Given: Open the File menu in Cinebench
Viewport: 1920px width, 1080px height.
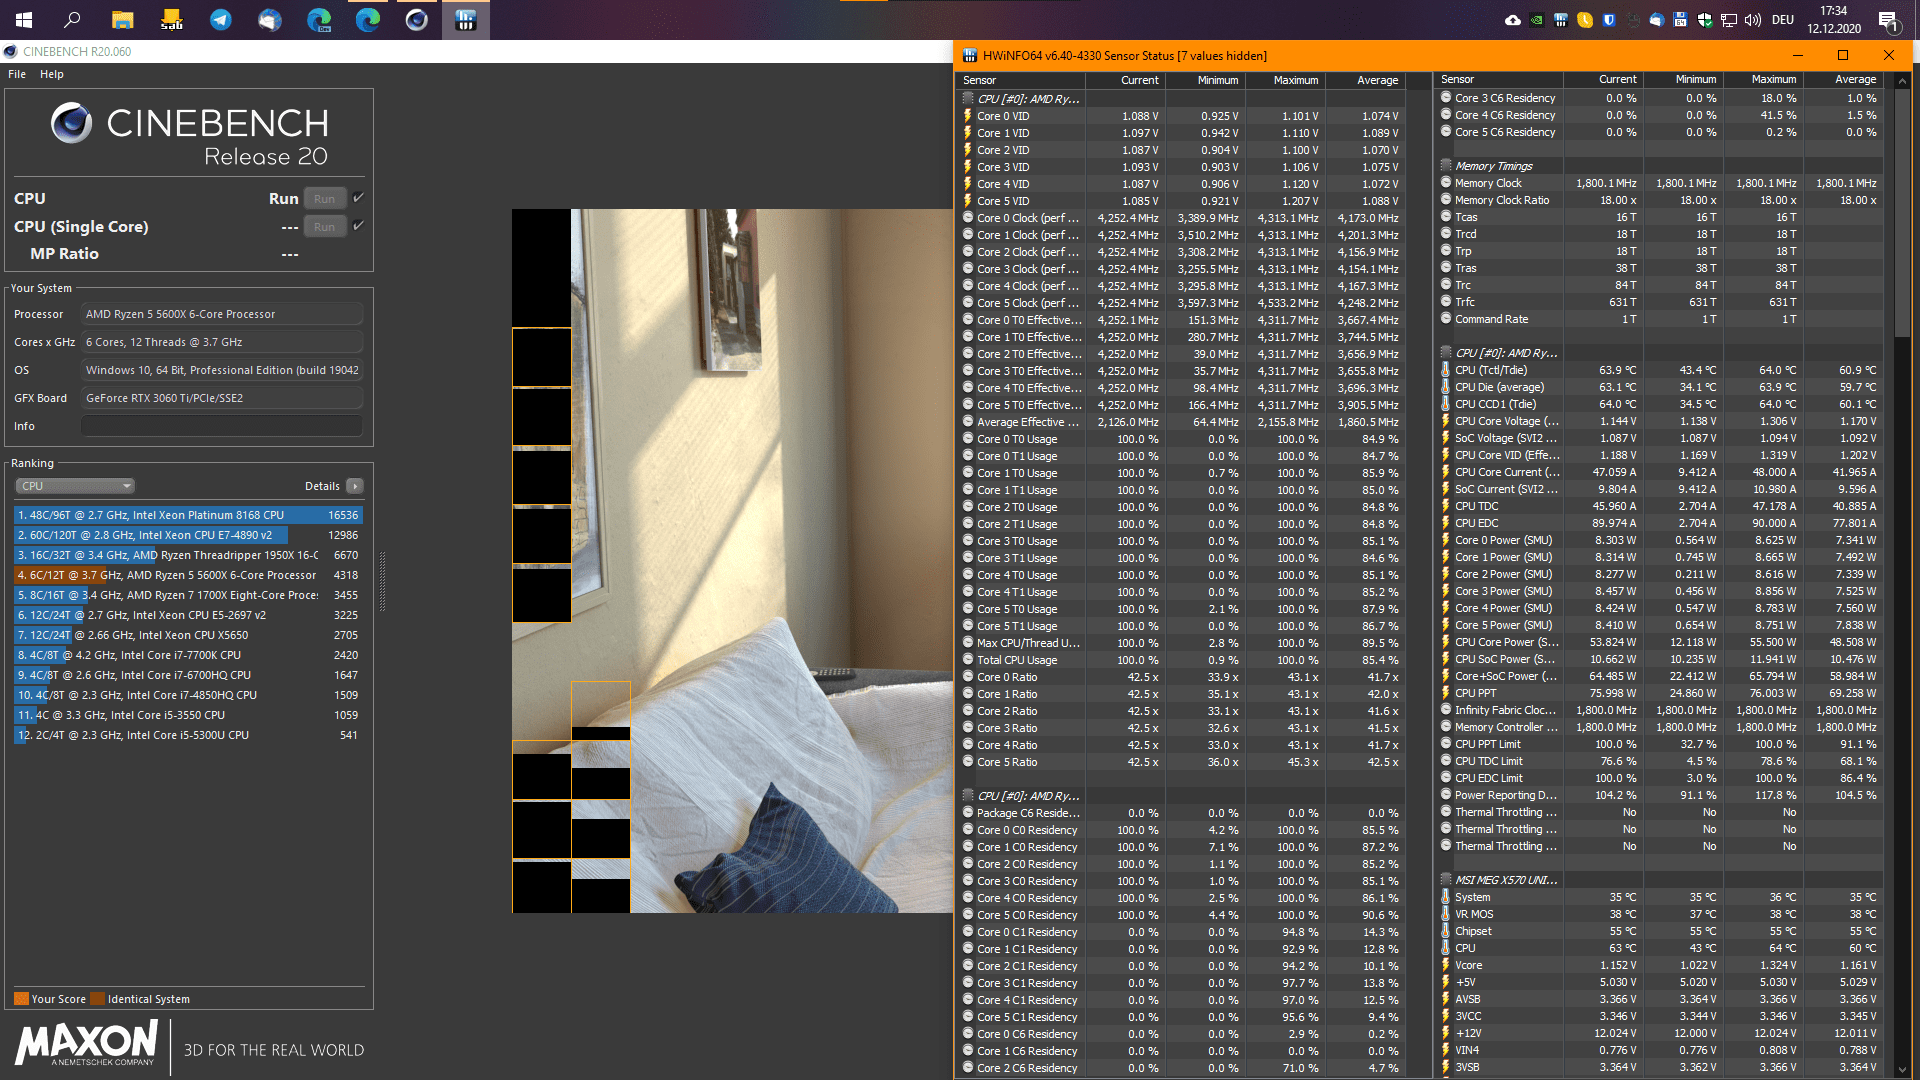Looking at the screenshot, I should tap(17, 74).
